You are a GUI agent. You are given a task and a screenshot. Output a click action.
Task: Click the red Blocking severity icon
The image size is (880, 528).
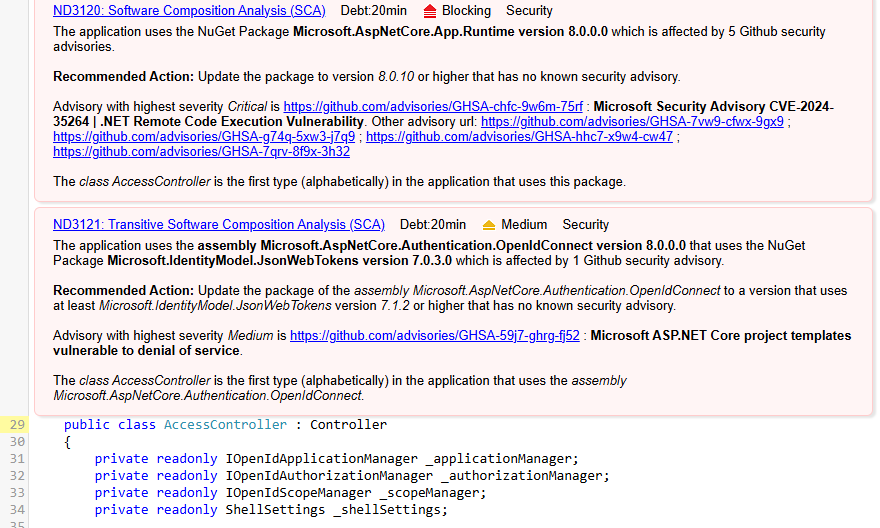point(430,11)
